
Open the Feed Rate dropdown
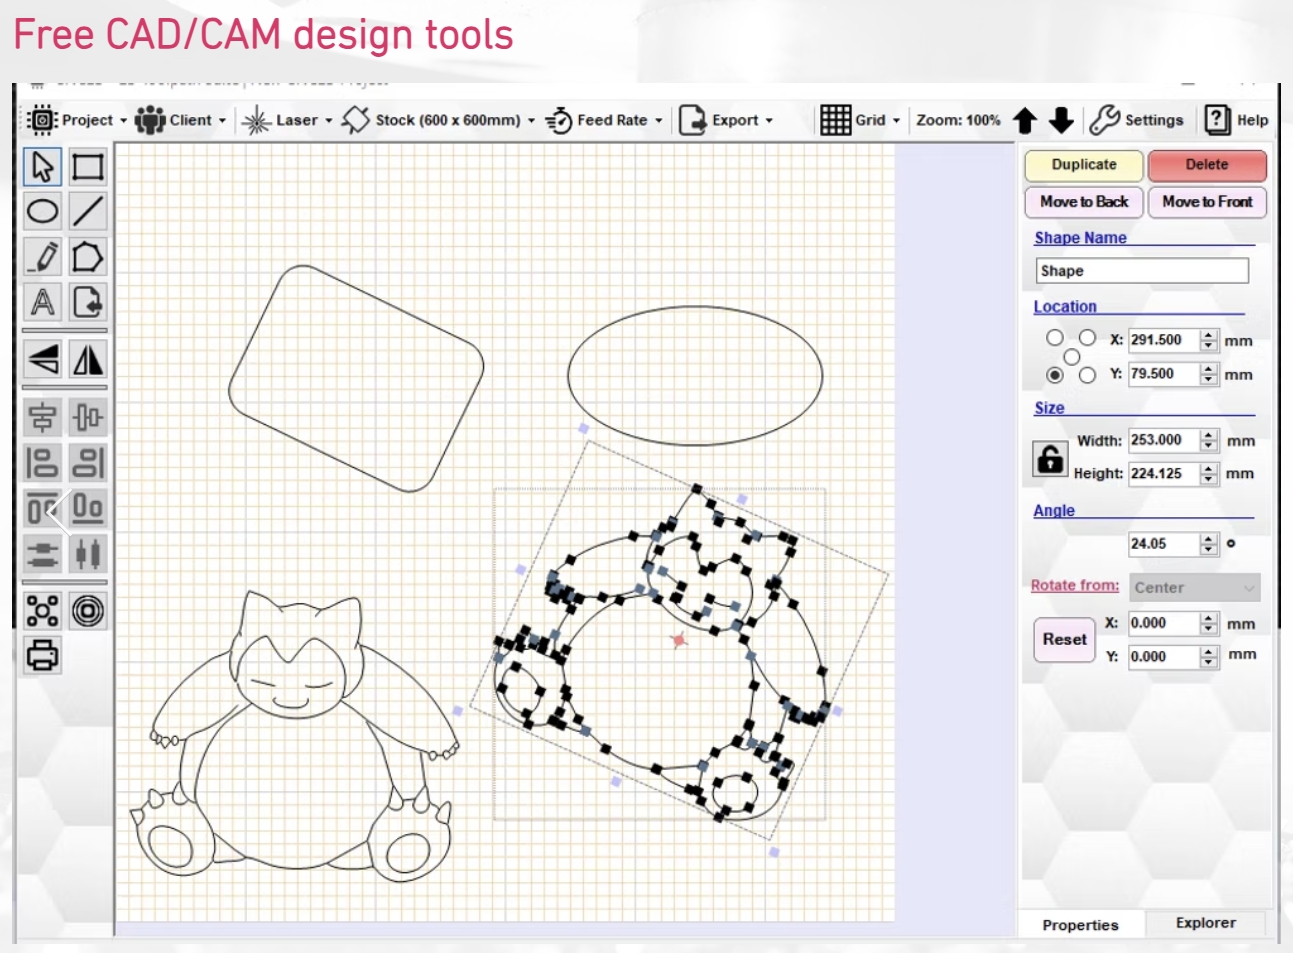[x=604, y=120]
